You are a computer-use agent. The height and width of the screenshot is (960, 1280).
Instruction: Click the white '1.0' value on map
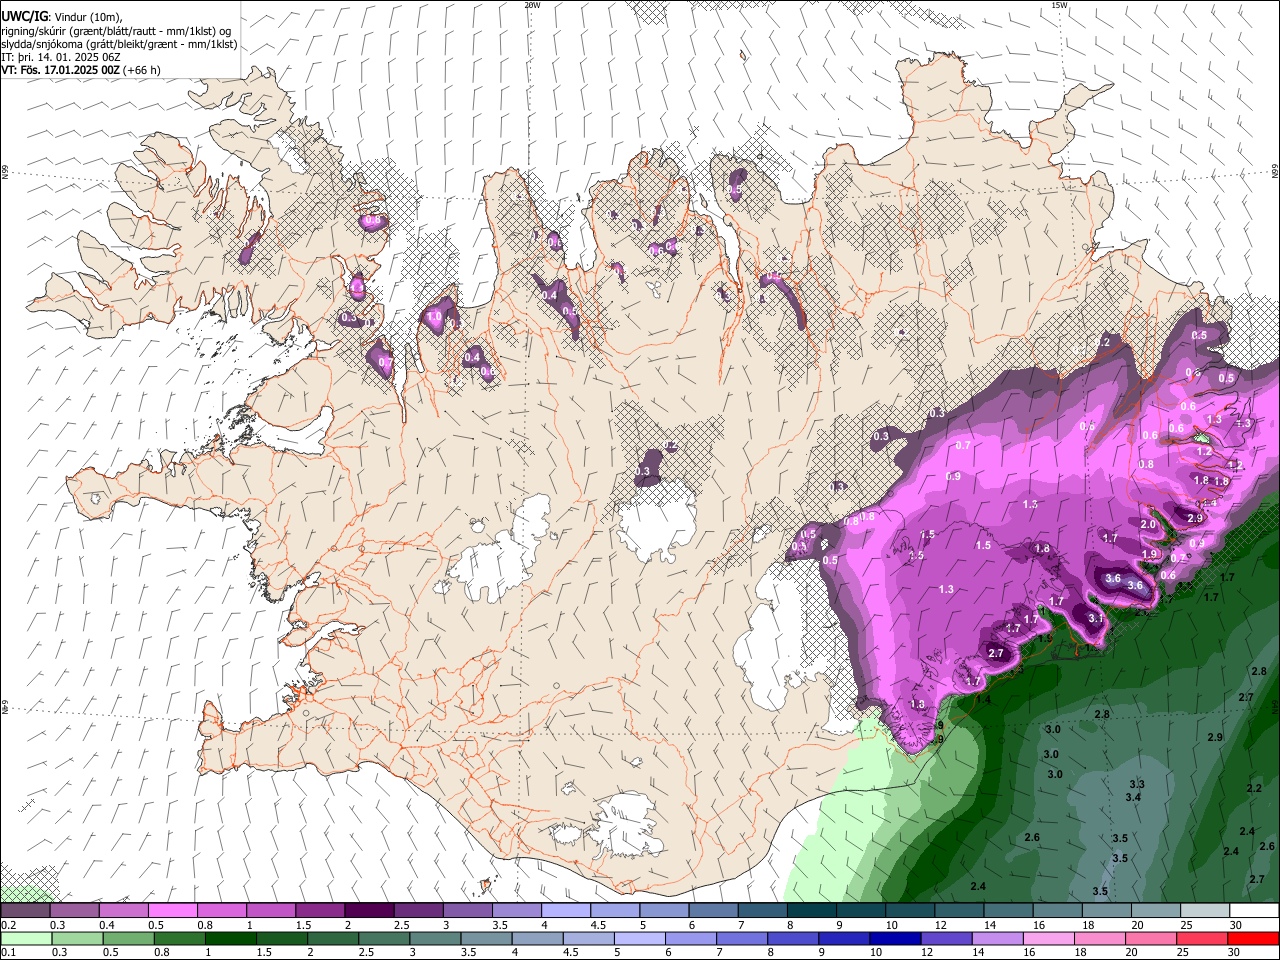click(x=434, y=316)
